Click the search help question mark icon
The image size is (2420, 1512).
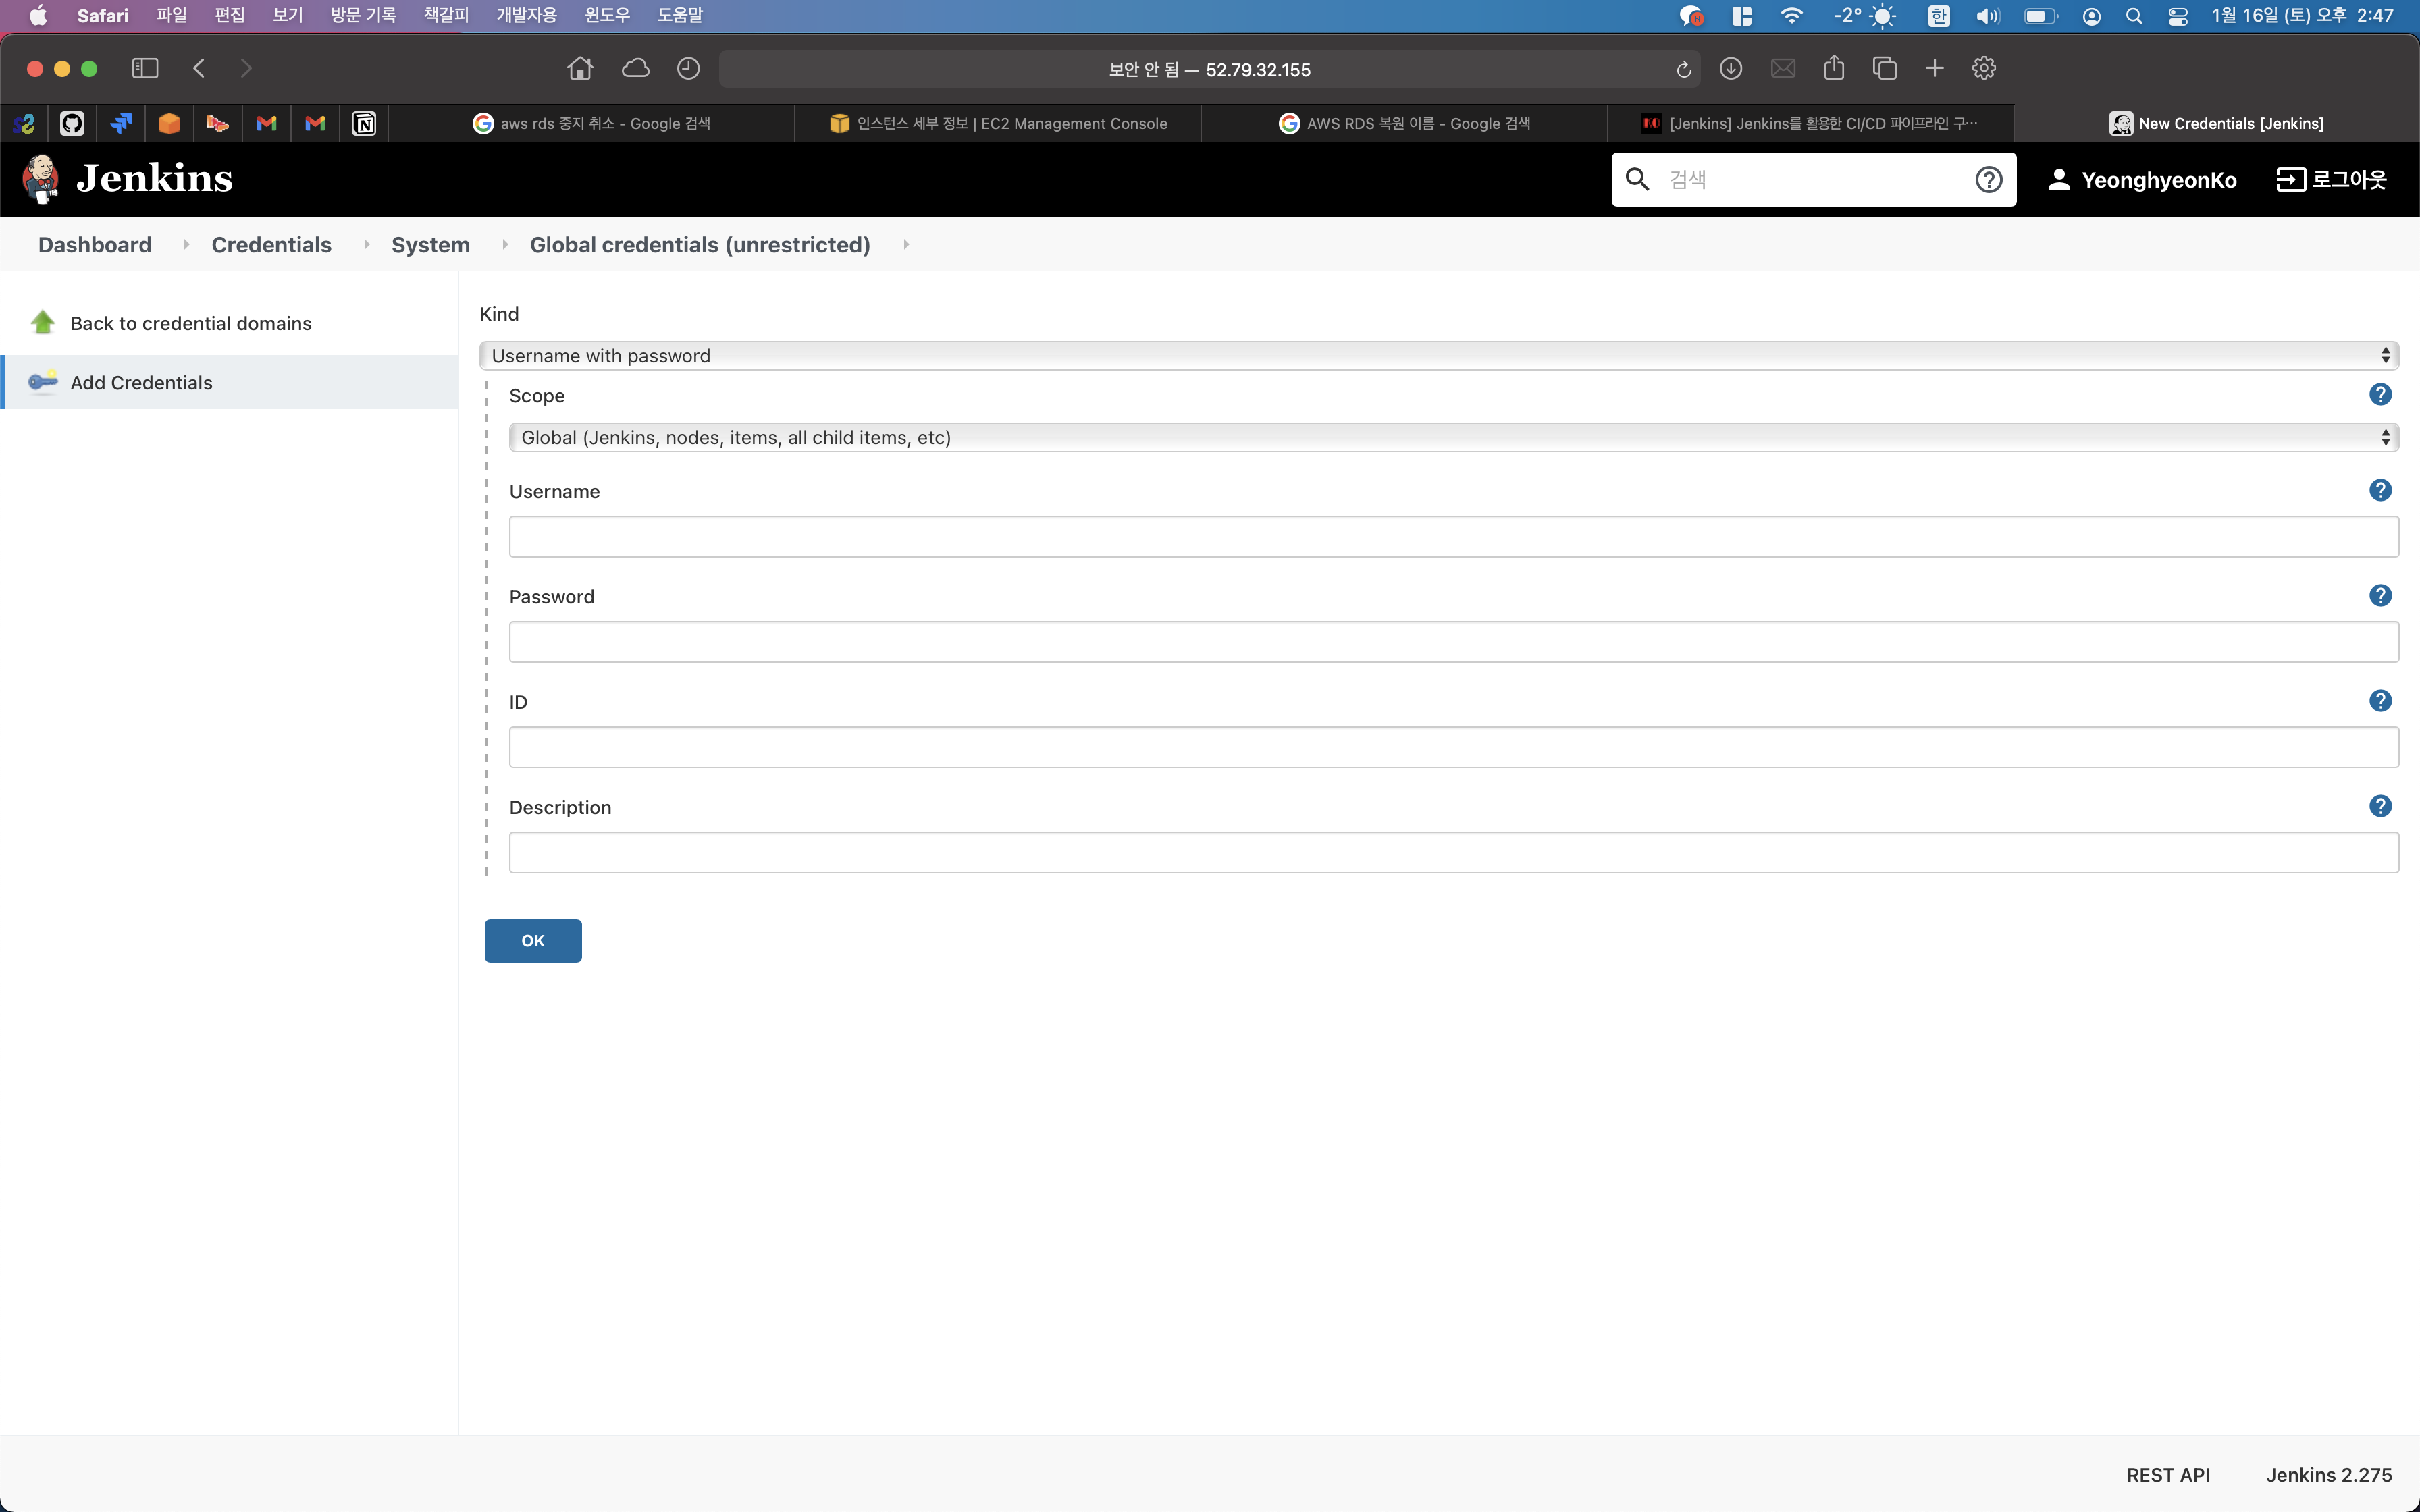click(x=1988, y=179)
